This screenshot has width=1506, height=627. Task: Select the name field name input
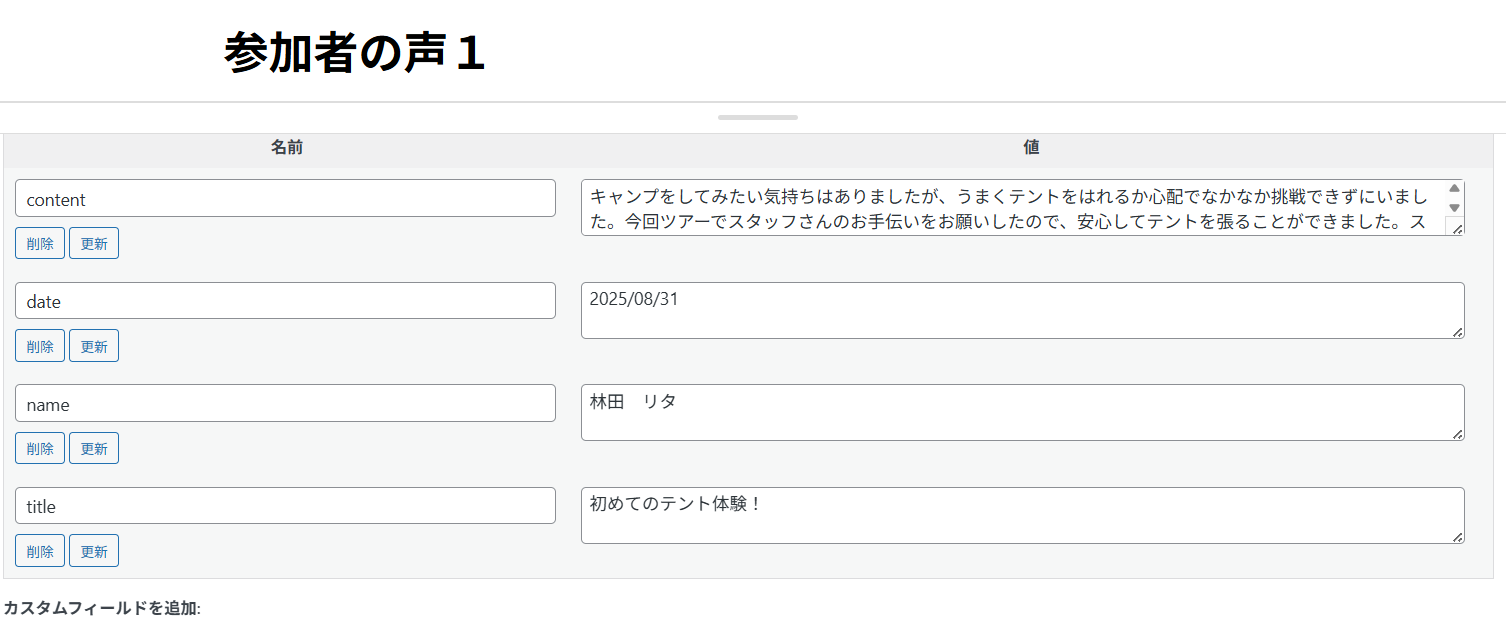pos(285,404)
